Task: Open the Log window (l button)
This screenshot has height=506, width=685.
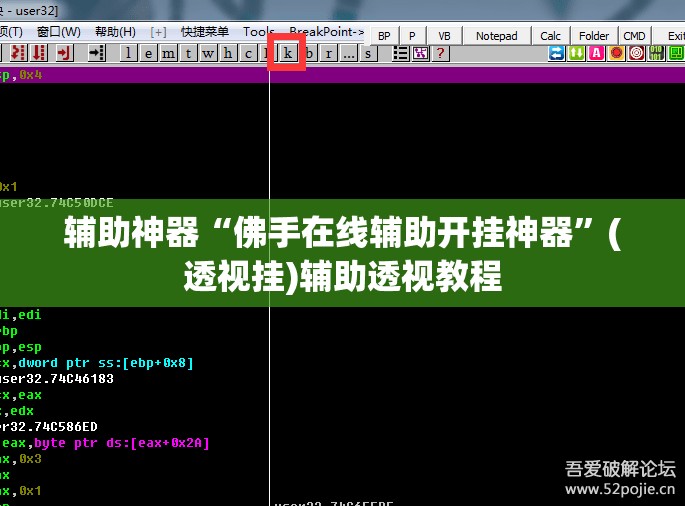Action: [128, 53]
